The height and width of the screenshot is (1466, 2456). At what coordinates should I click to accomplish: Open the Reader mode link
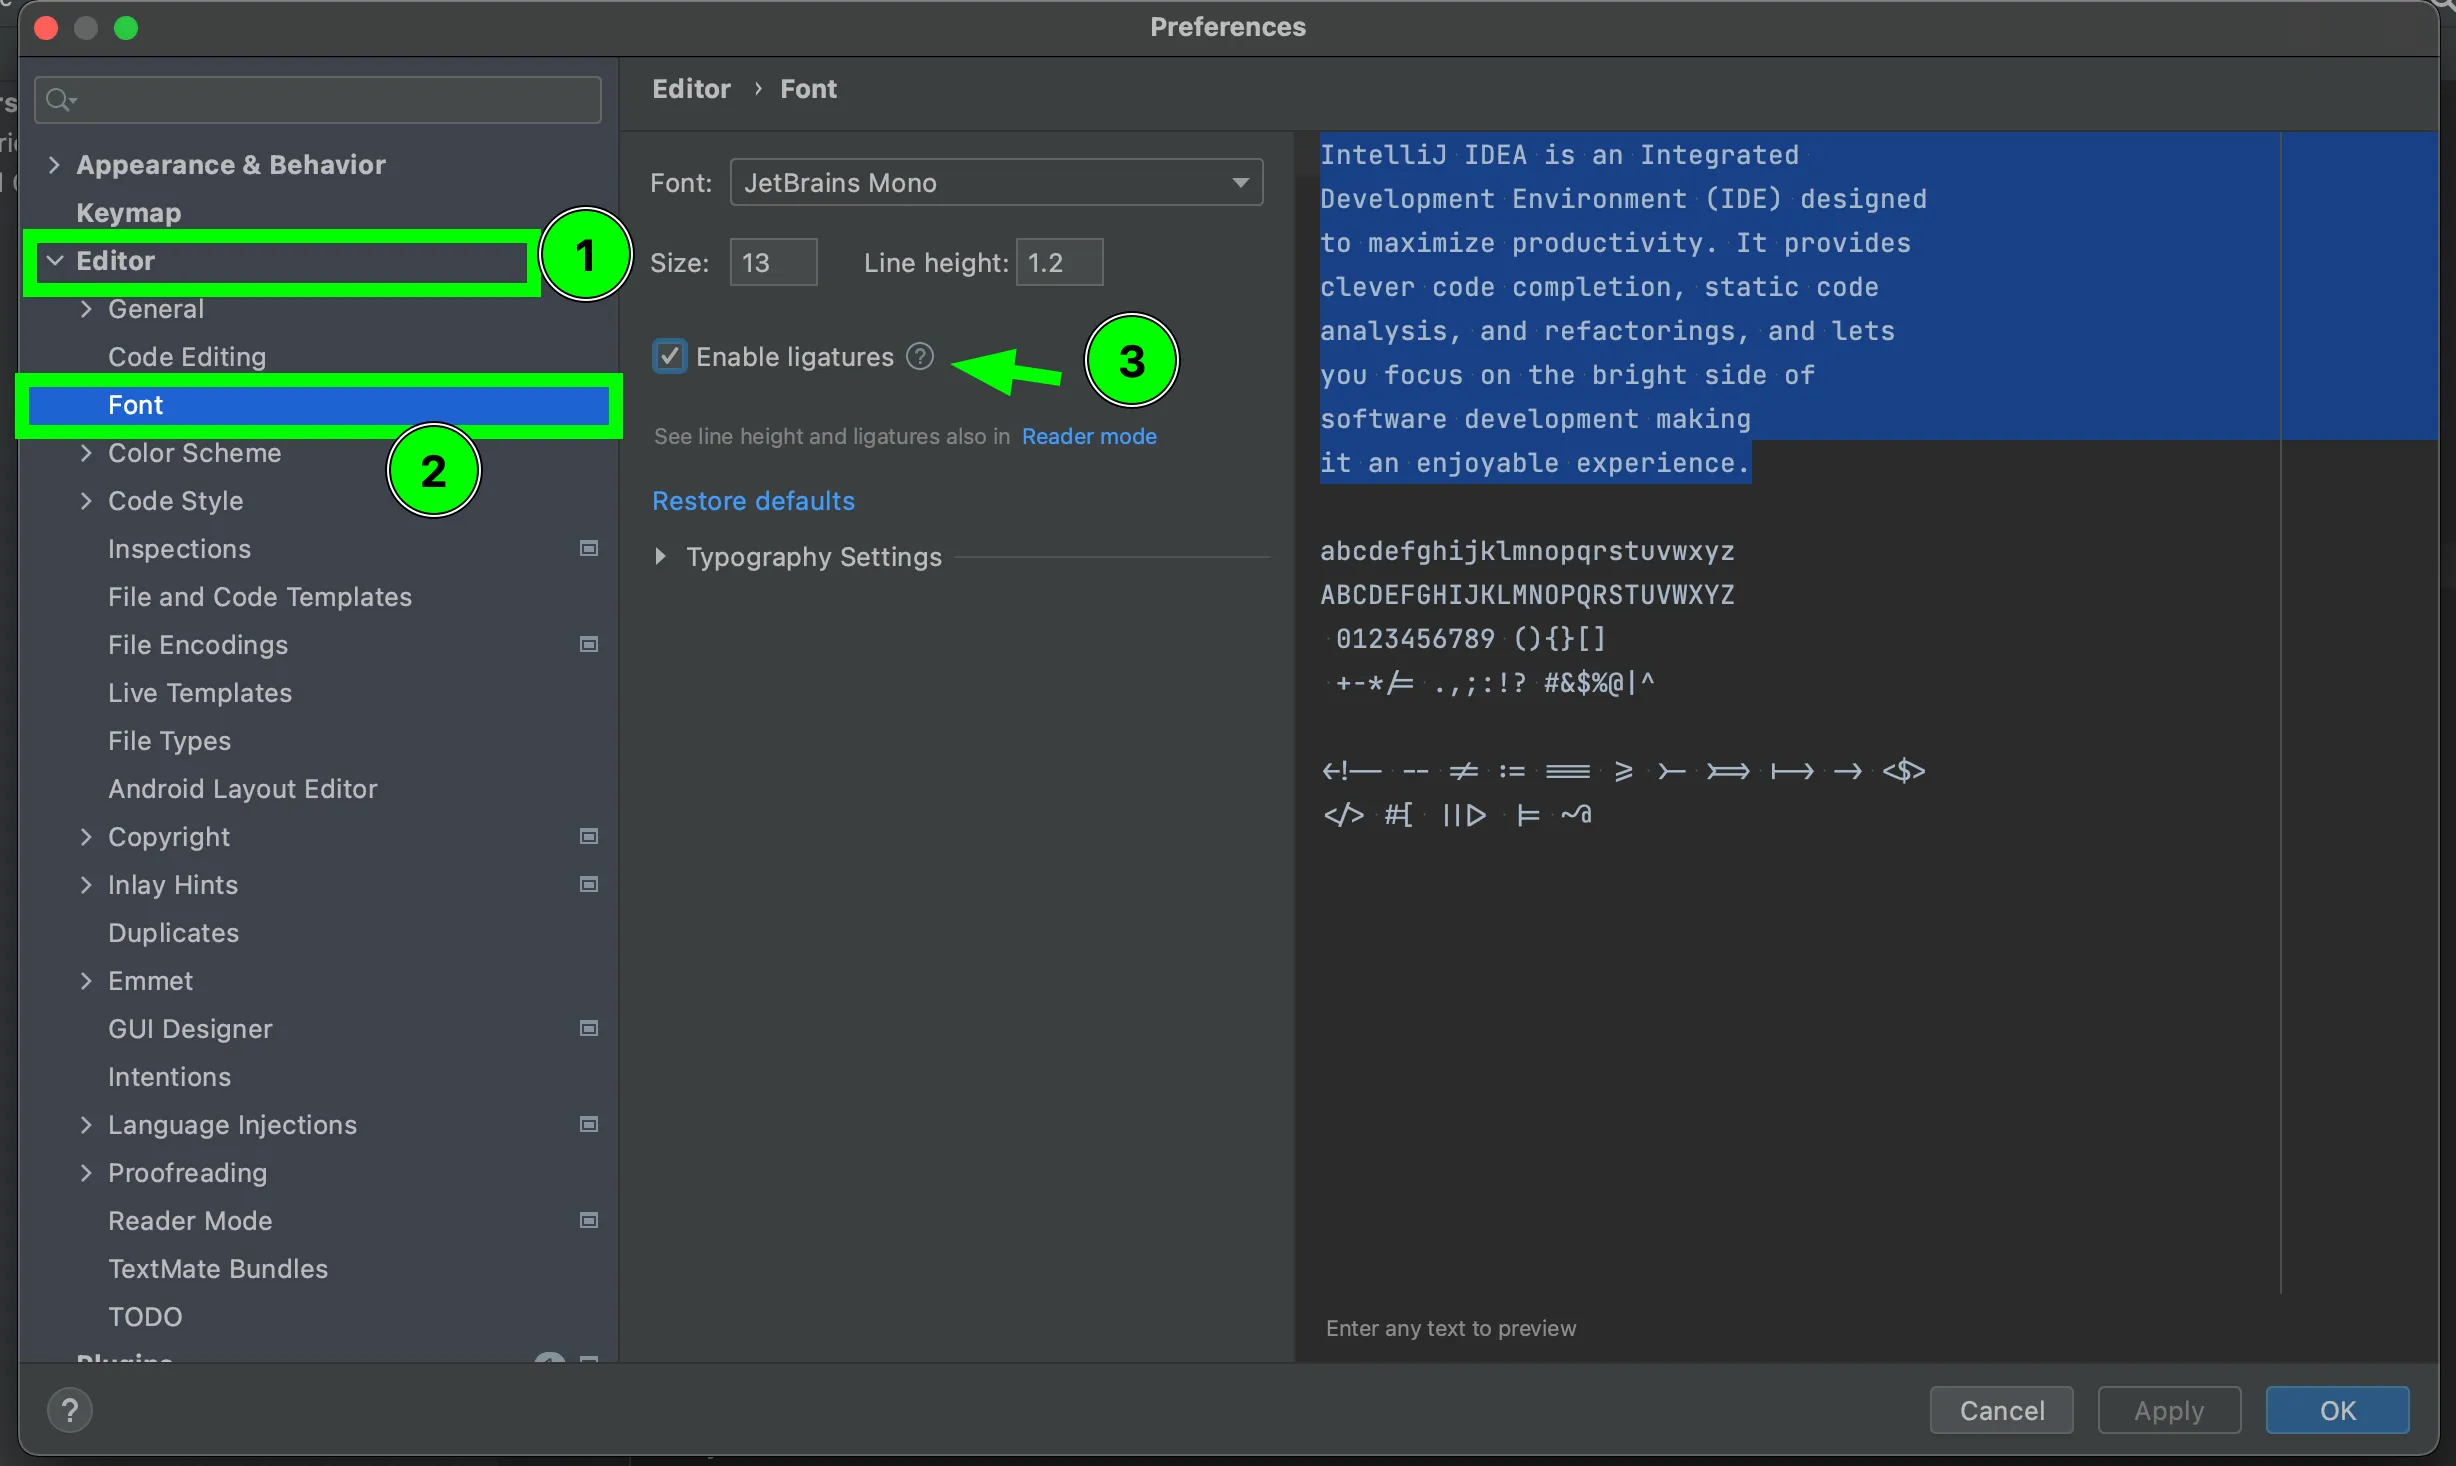1088,436
